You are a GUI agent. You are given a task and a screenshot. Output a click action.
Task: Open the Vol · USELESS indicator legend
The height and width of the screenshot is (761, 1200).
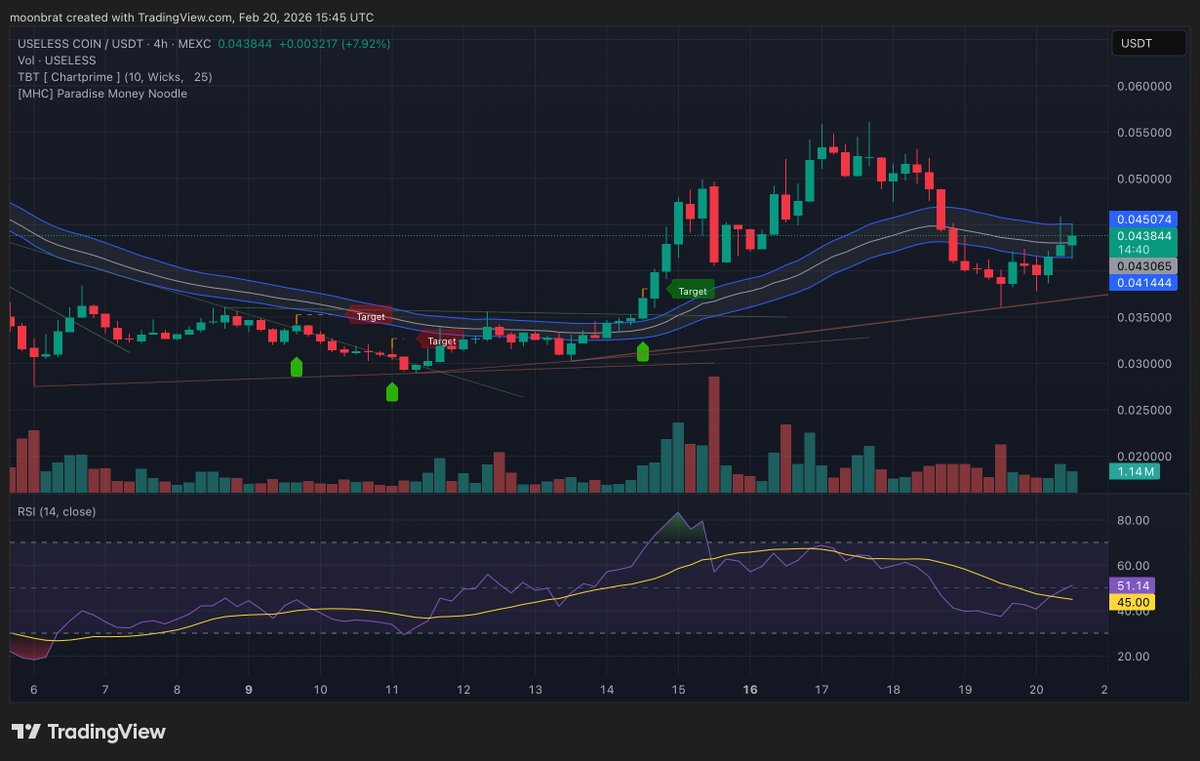59,60
